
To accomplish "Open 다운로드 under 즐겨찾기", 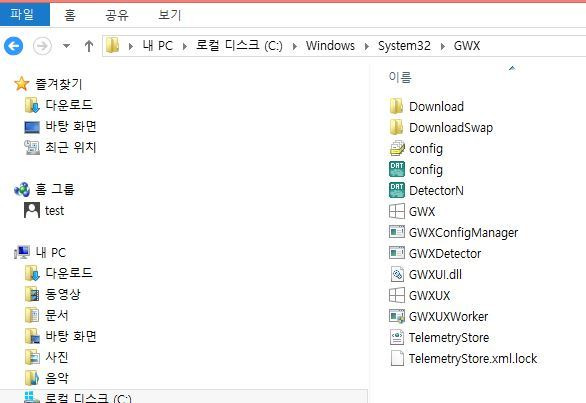I will point(69,105).
